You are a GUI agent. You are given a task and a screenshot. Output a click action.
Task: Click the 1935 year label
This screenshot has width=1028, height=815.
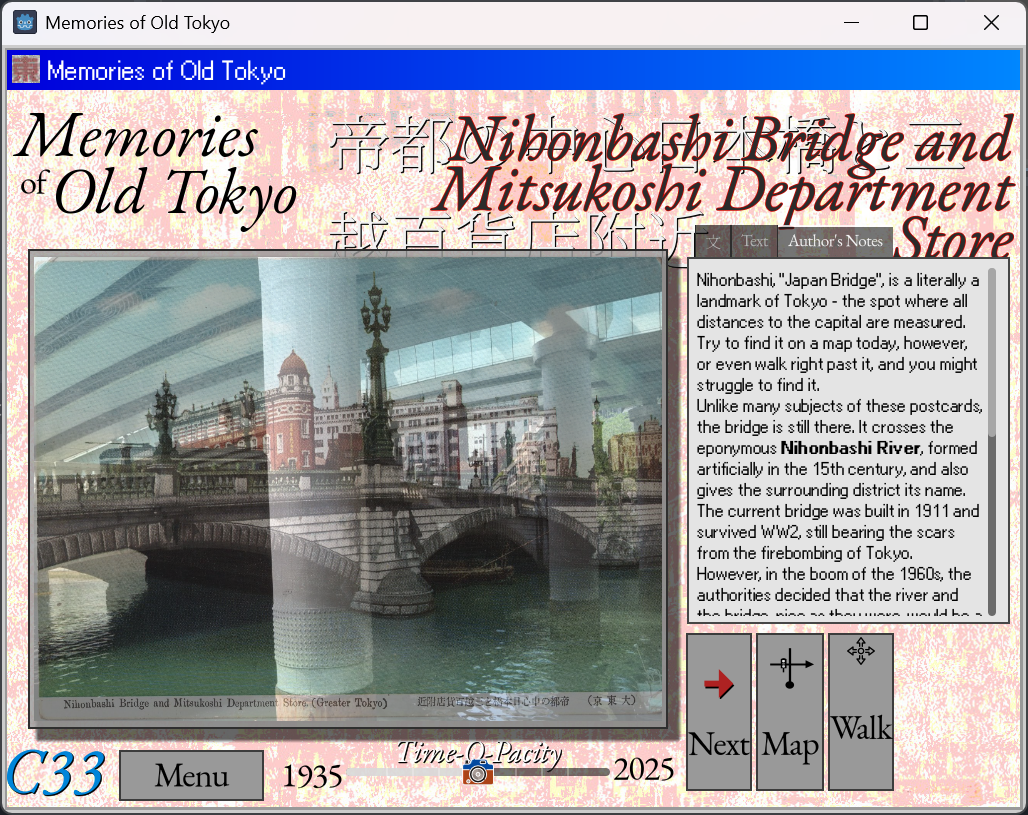point(312,776)
